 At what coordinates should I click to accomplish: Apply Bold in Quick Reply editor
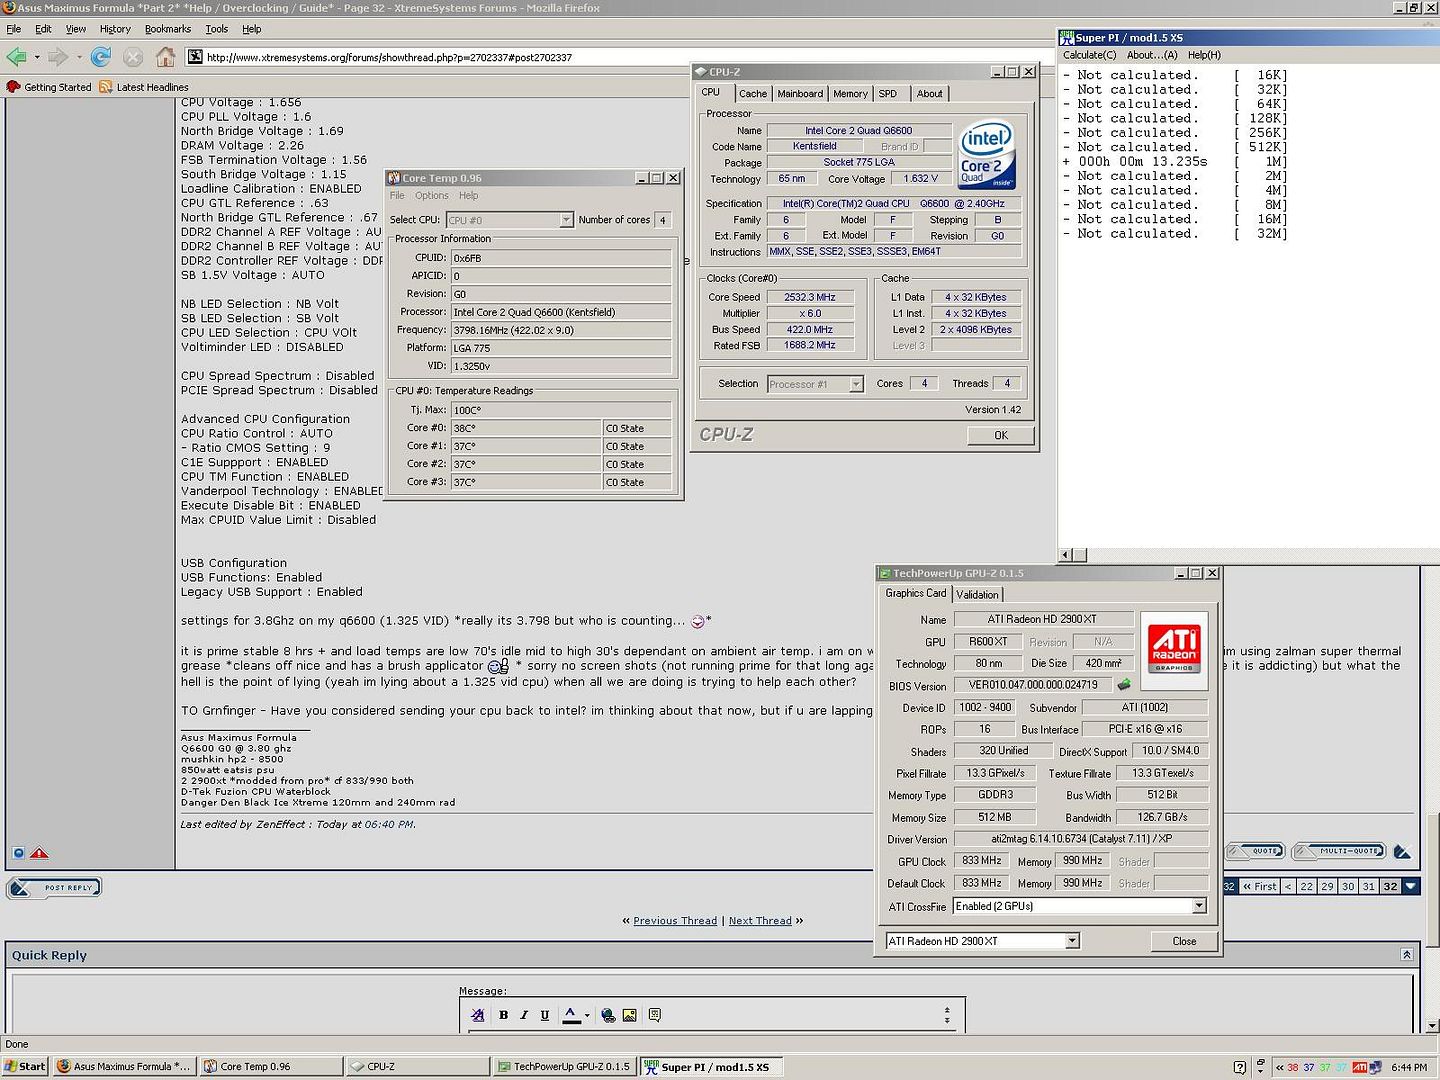503,1015
